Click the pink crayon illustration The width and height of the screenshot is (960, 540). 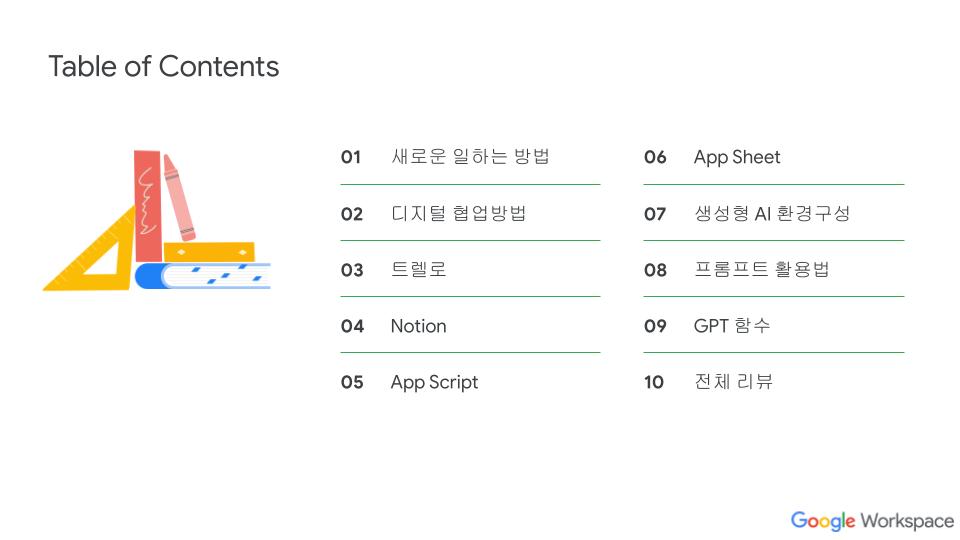[x=179, y=197]
